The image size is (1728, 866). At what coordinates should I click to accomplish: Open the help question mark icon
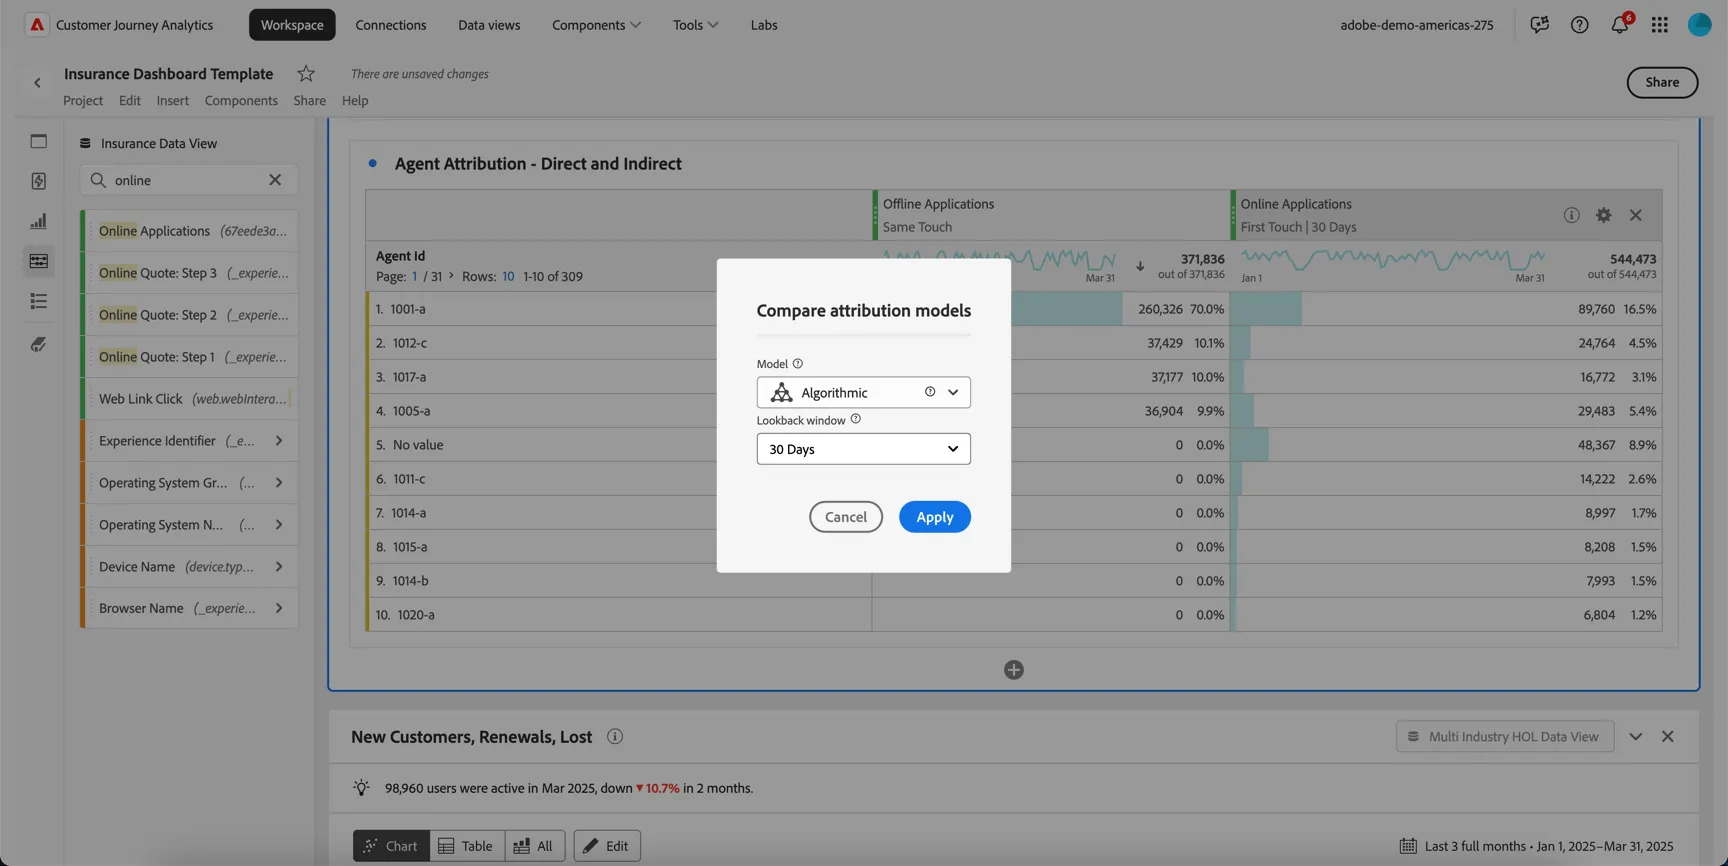[x=1579, y=25]
